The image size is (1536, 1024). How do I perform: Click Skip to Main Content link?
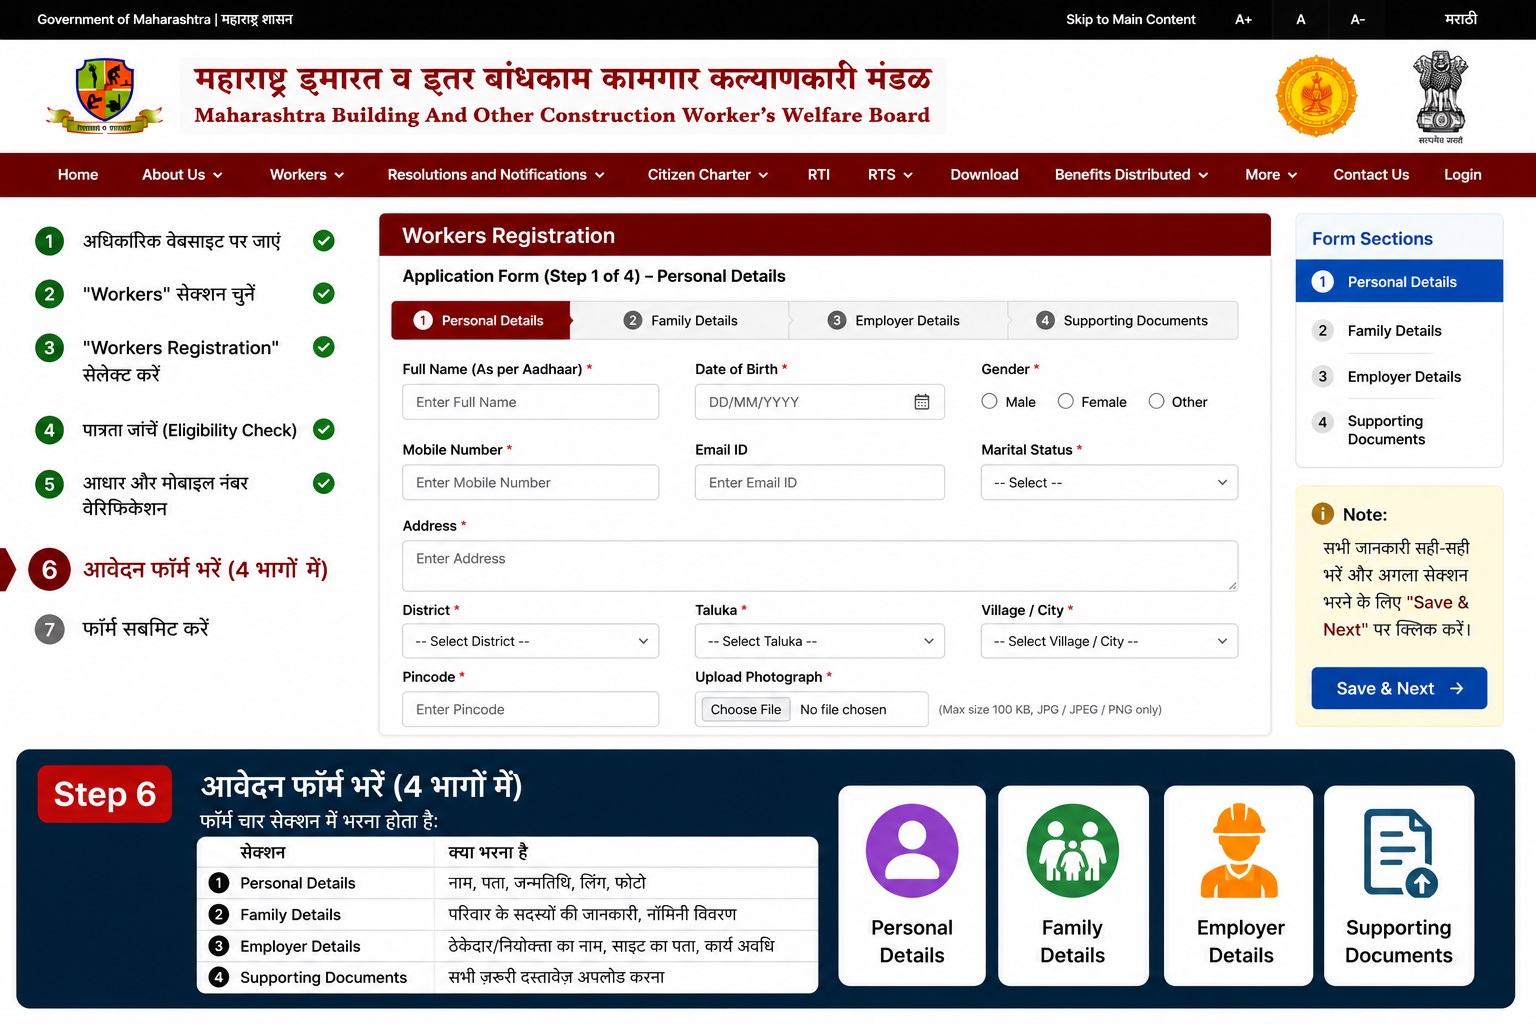pyautogui.click(x=1130, y=19)
